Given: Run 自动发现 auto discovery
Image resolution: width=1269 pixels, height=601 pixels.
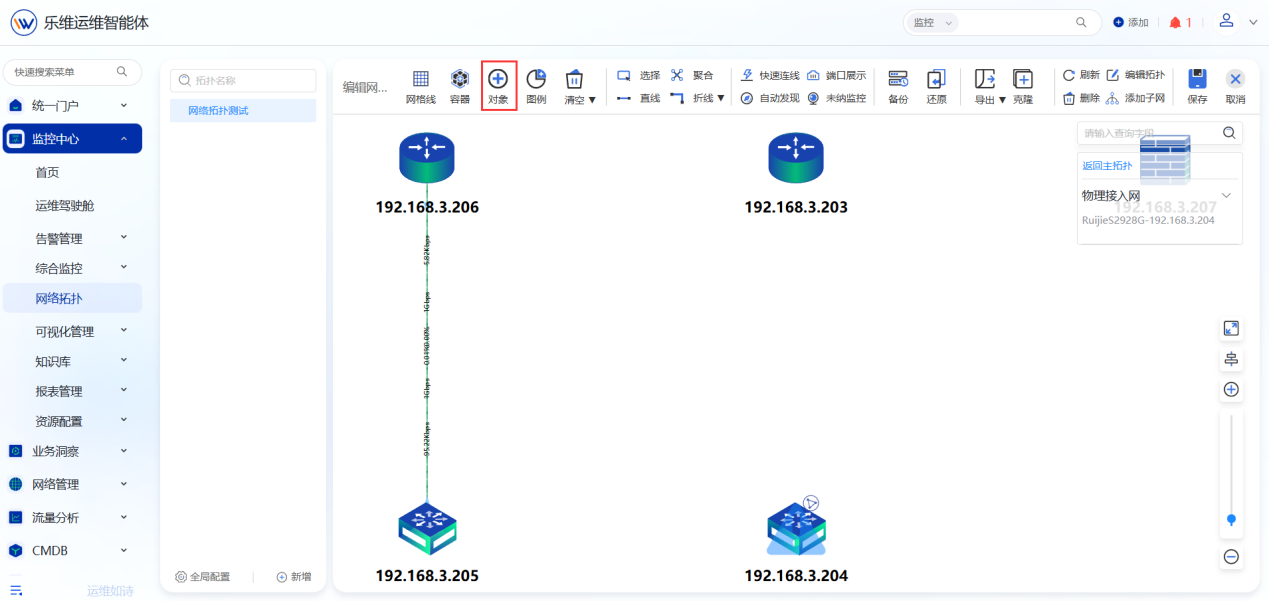Looking at the screenshot, I should click(769, 98).
